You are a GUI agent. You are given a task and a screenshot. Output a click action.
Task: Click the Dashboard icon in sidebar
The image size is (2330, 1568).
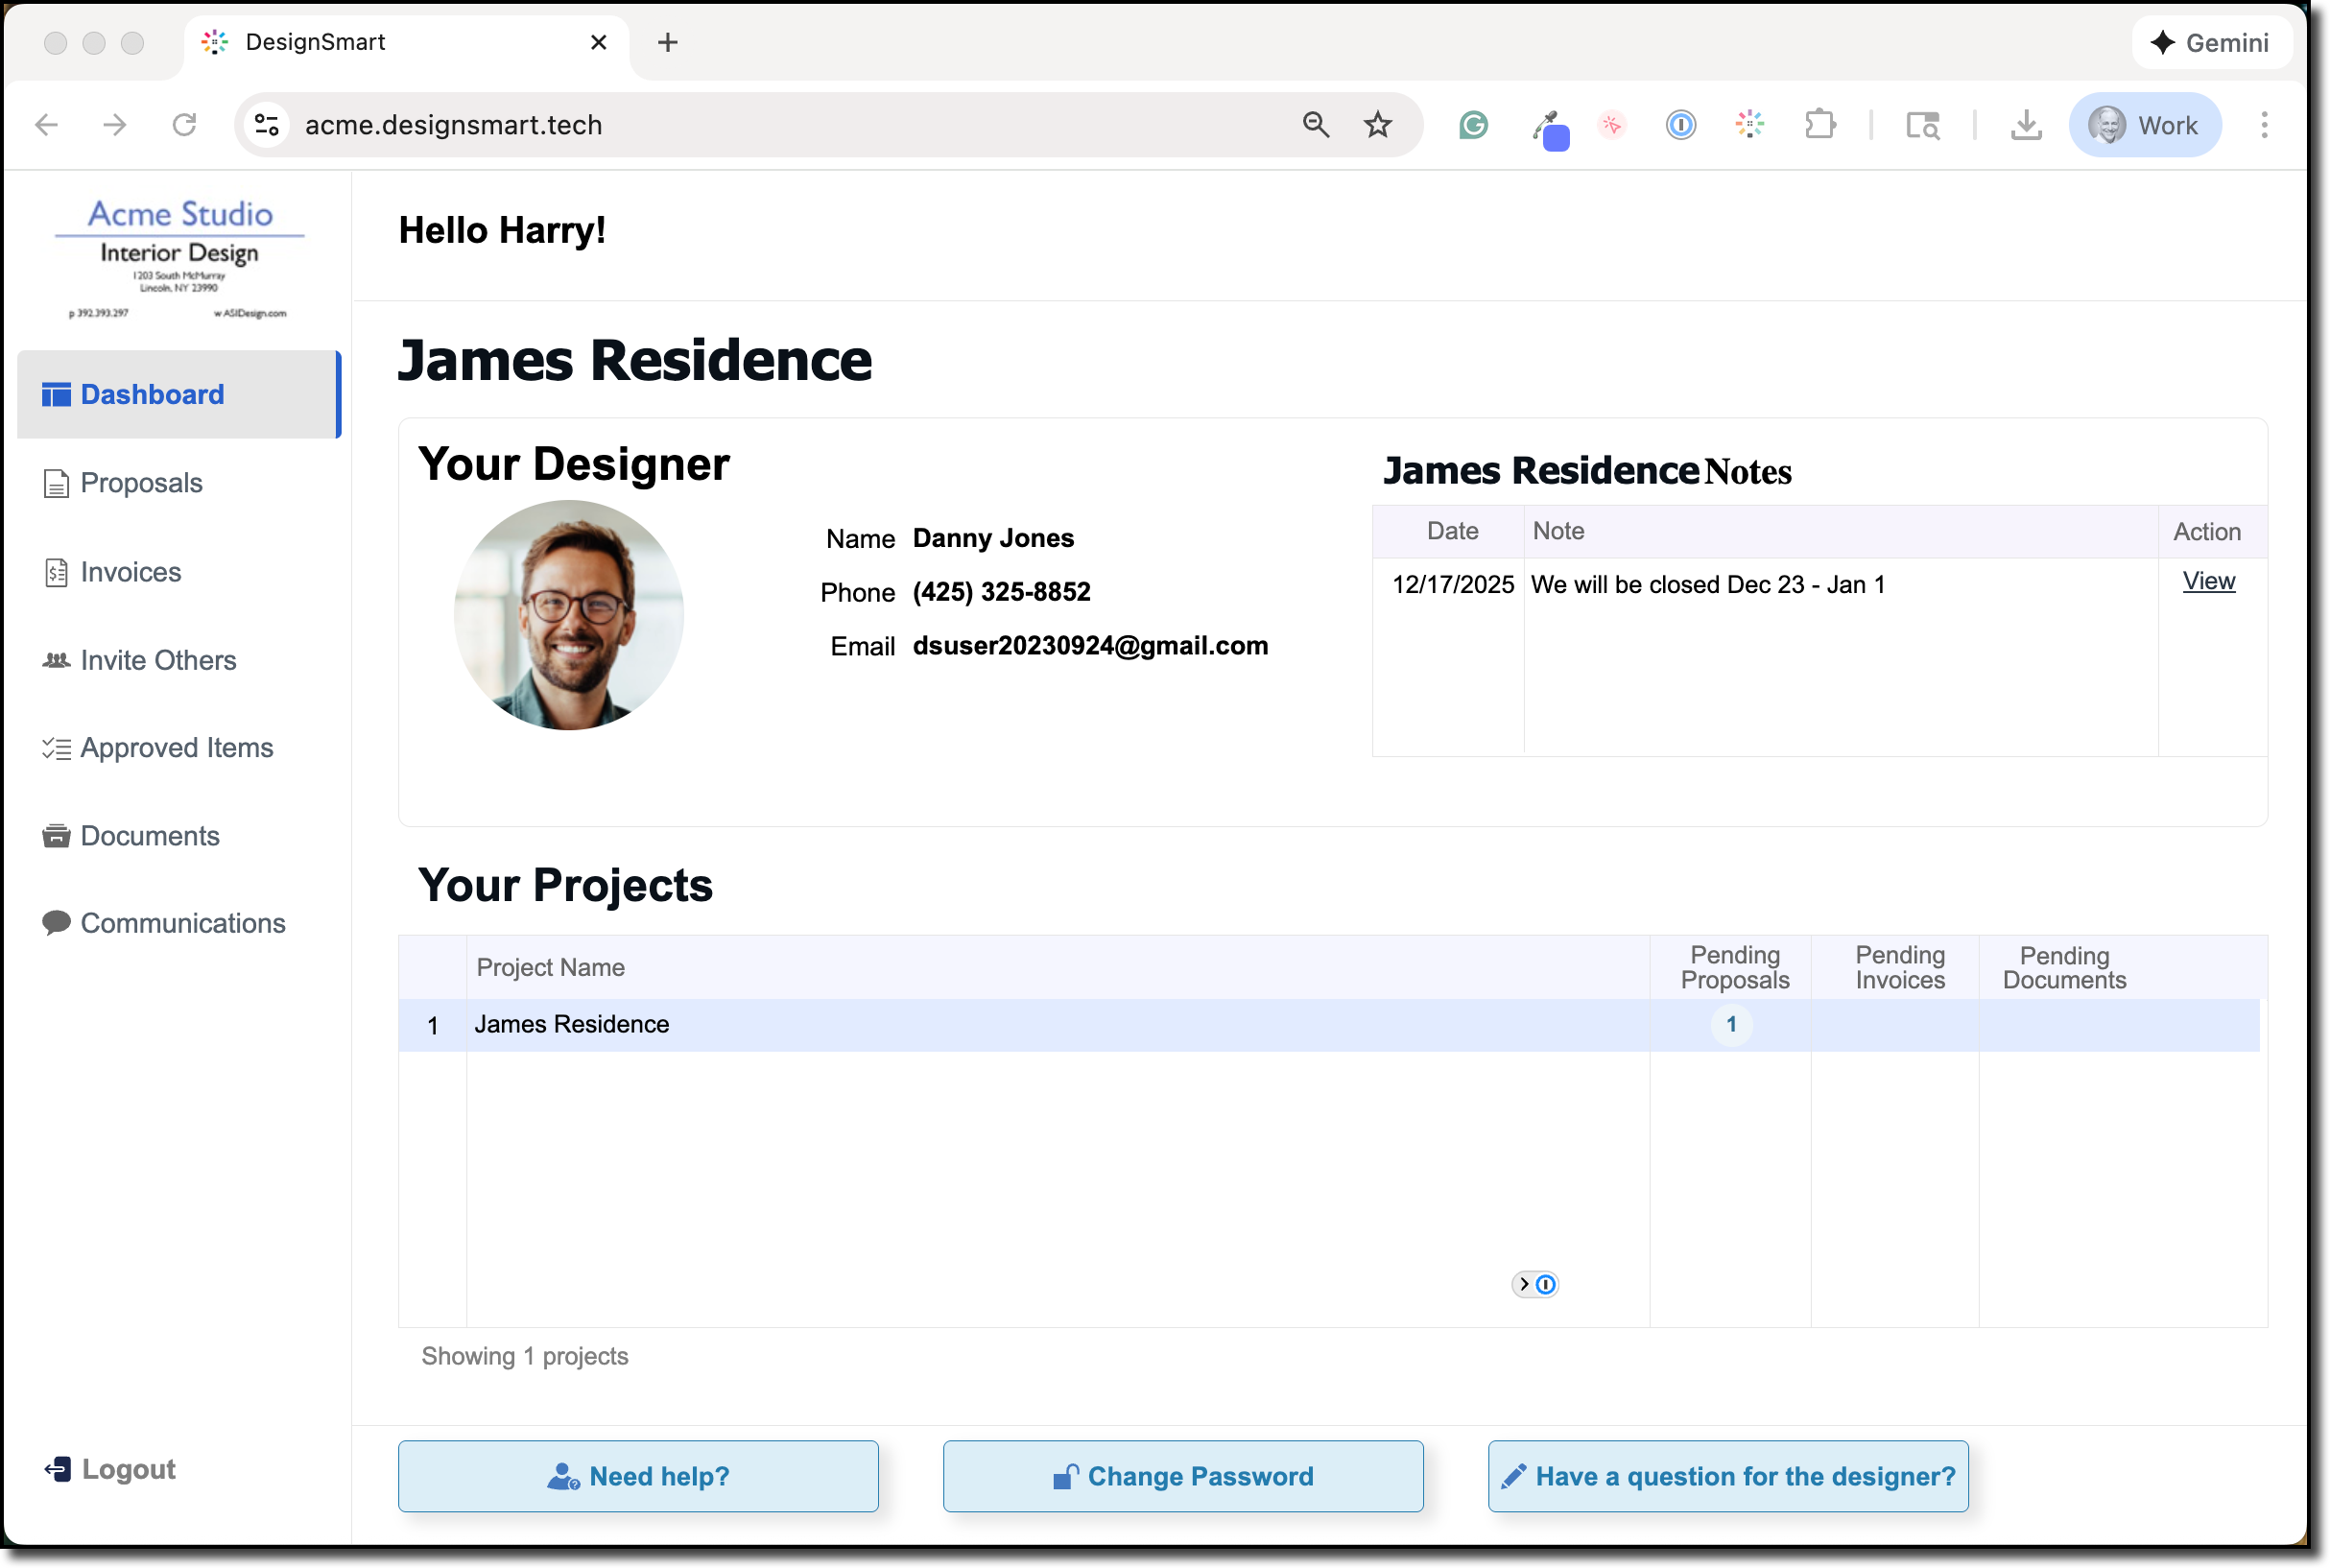point(56,395)
